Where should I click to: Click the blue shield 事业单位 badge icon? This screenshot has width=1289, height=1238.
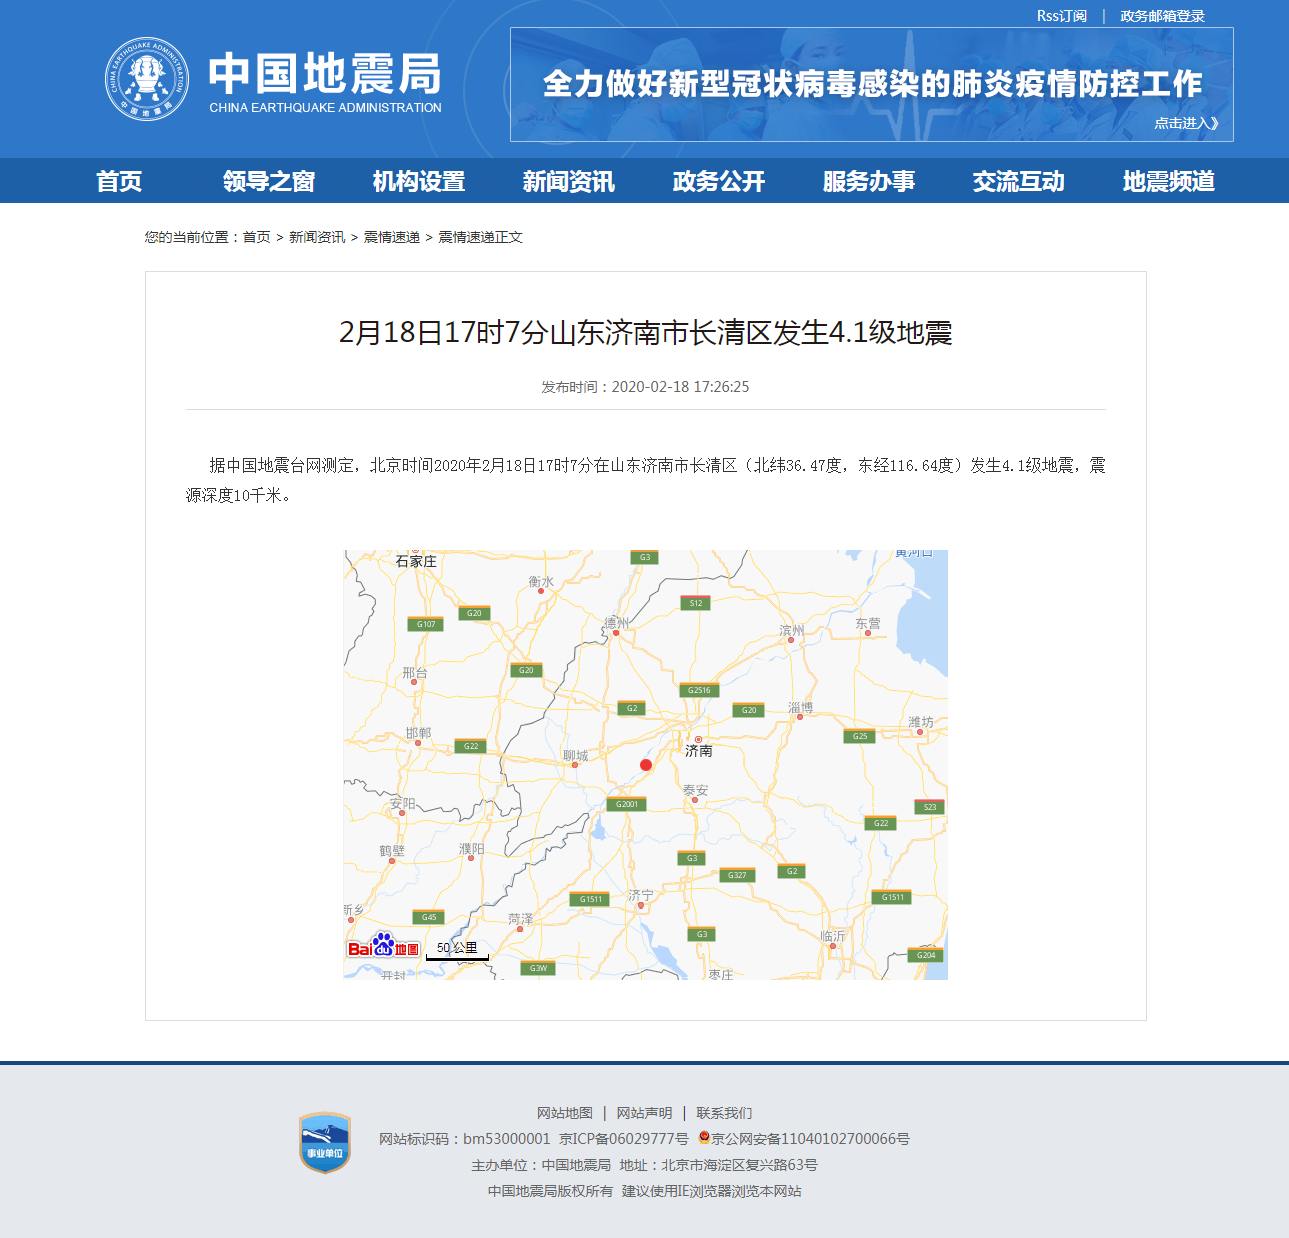click(x=325, y=1143)
